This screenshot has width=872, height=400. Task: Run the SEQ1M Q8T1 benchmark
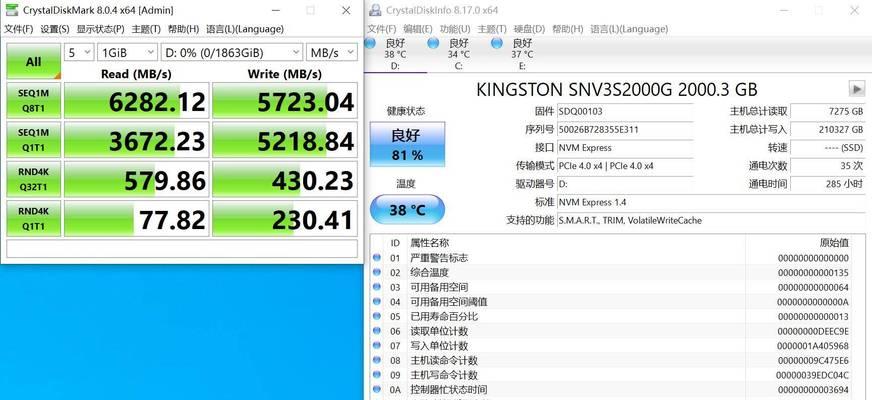[x=33, y=100]
